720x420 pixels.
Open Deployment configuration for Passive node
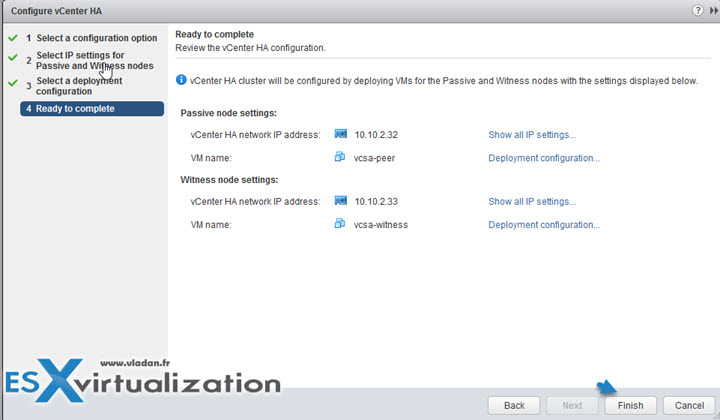coord(544,158)
